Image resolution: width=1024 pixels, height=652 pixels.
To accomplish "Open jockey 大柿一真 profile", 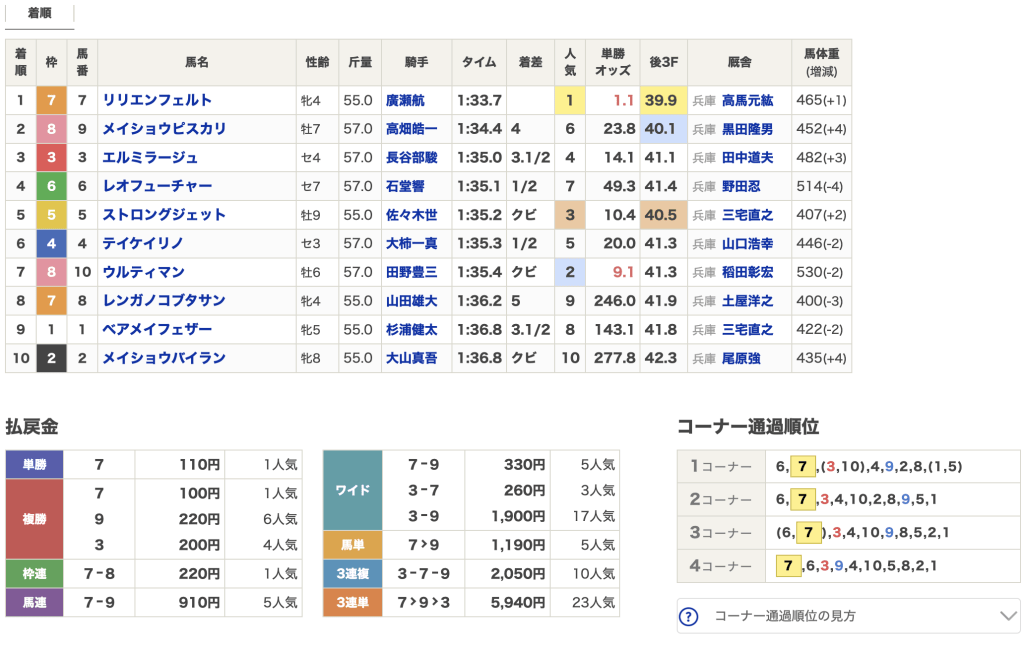I will (x=411, y=244).
